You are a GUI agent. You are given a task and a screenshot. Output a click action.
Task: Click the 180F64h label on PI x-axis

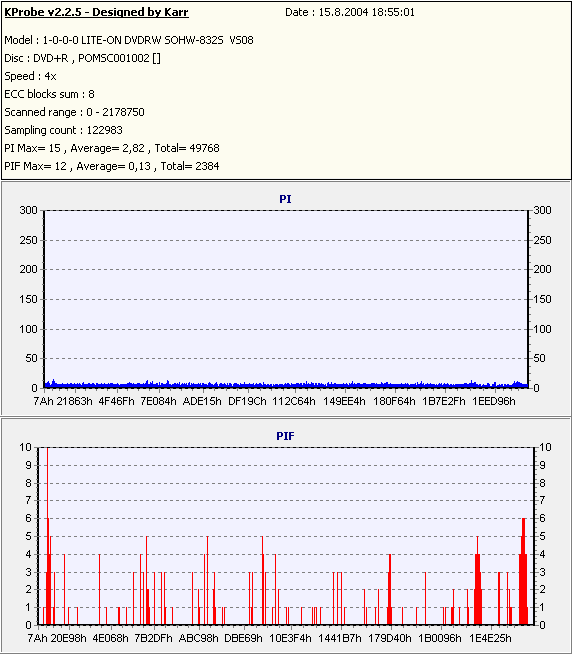coord(394,401)
